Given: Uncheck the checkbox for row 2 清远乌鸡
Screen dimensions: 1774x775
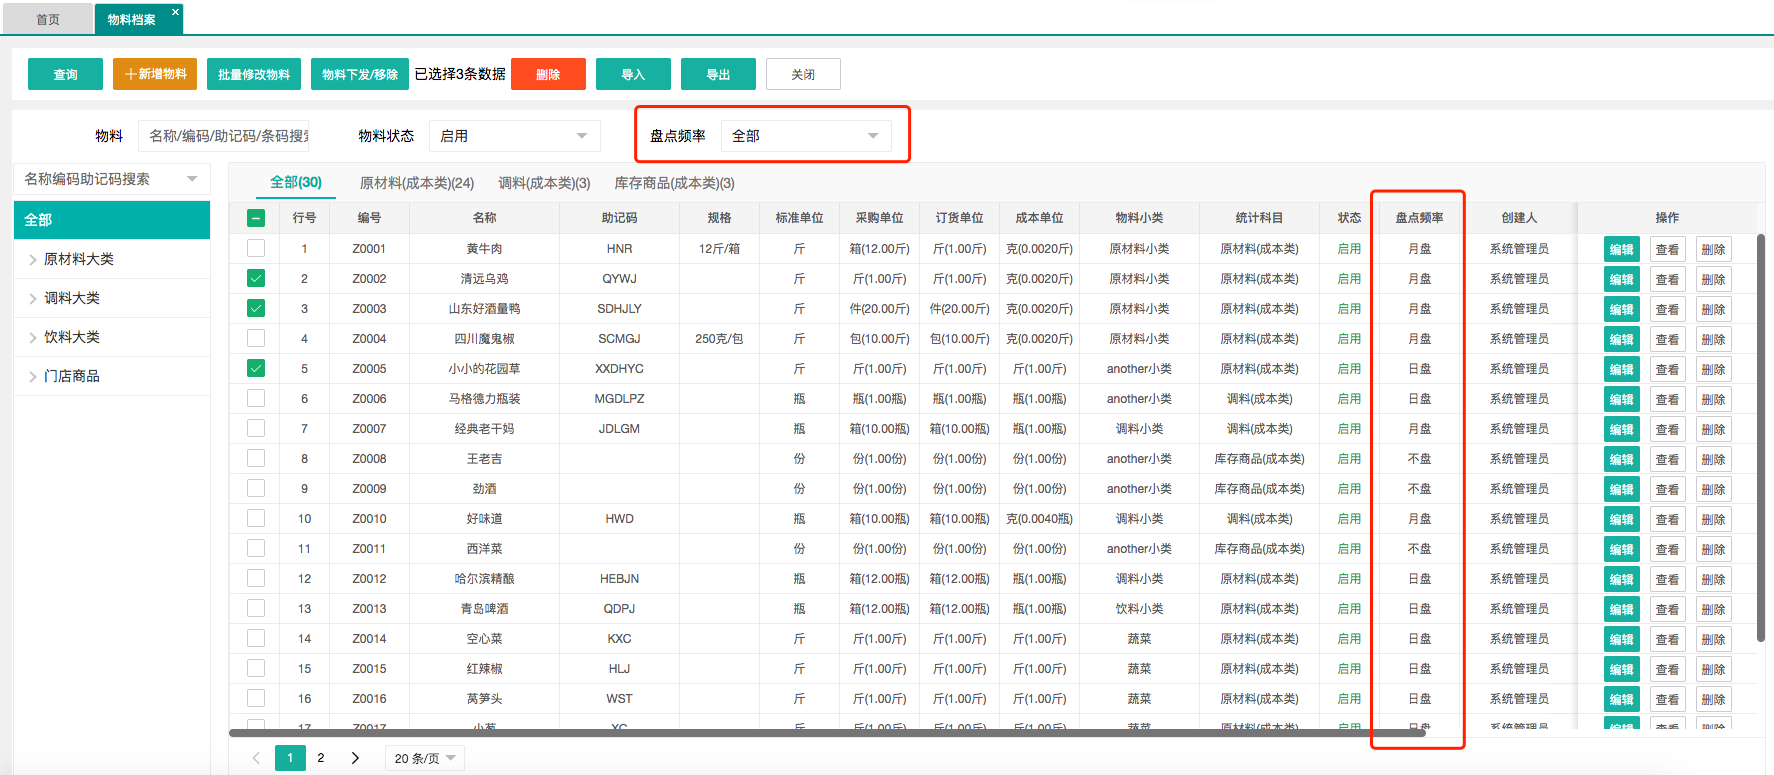Looking at the screenshot, I should (256, 278).
